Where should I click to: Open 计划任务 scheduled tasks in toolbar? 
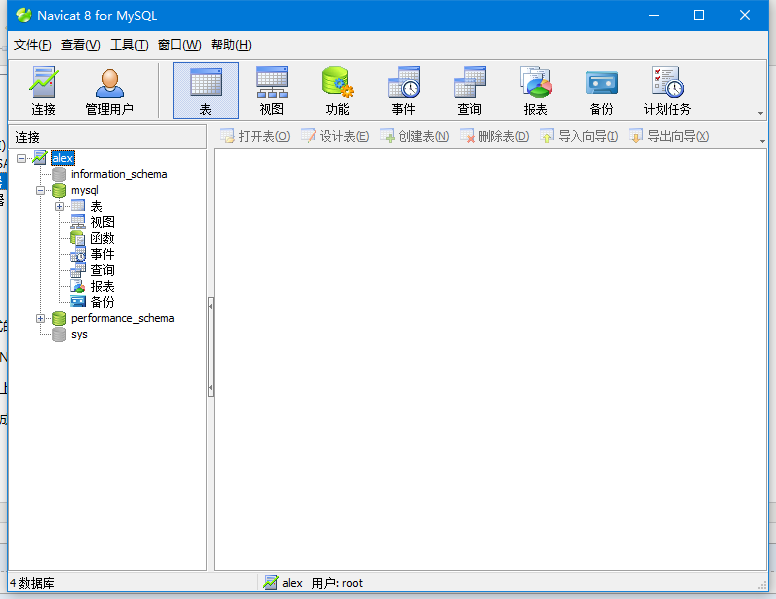tap(667, 91)
